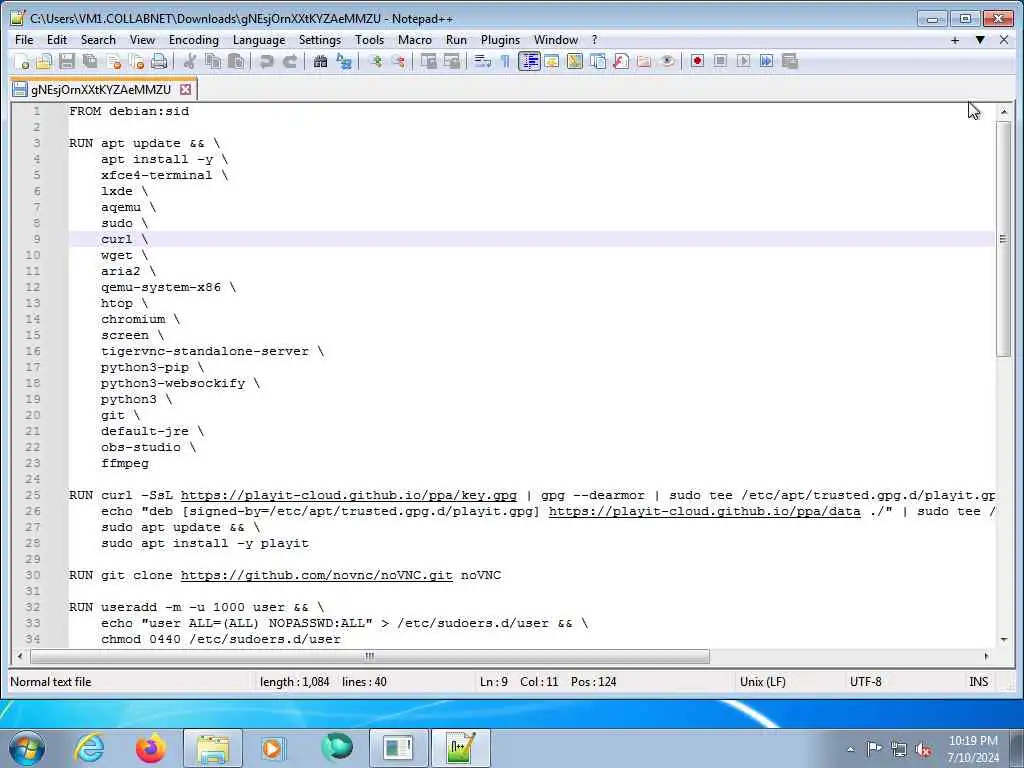Open Folder as Workspace icon
Image resolution: width=1024 pixels, height=768 pixels.
click(644, 61)
